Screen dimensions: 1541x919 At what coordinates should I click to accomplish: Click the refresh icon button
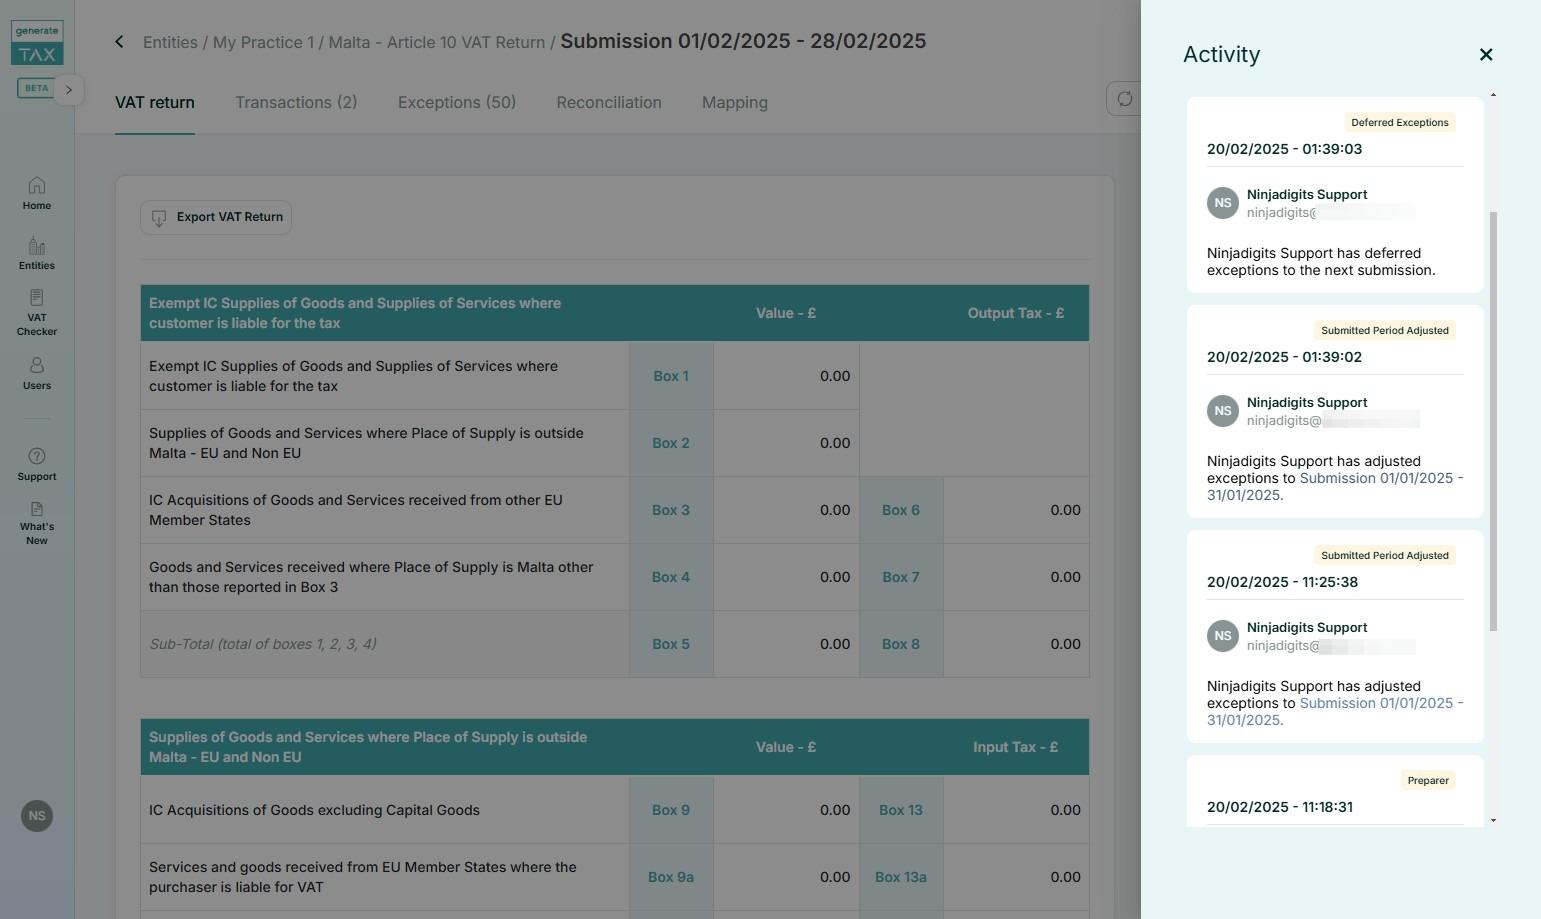pos(1124,99)
